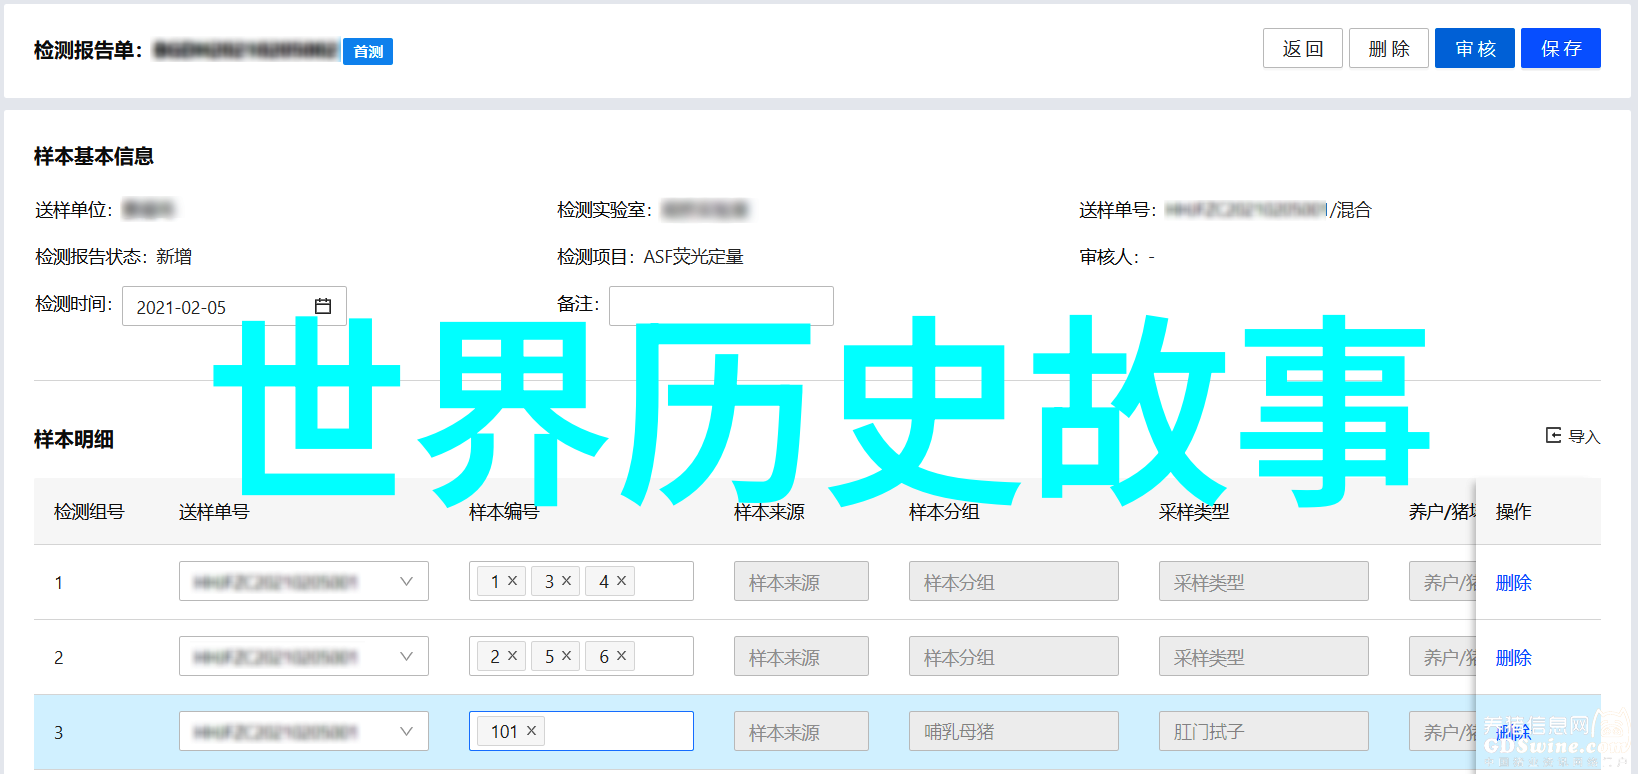This screenshot has height=774, width=1638.
Task: Click 检测组号 cell 3
Action: pyautogui.click(x=58, y=732)
